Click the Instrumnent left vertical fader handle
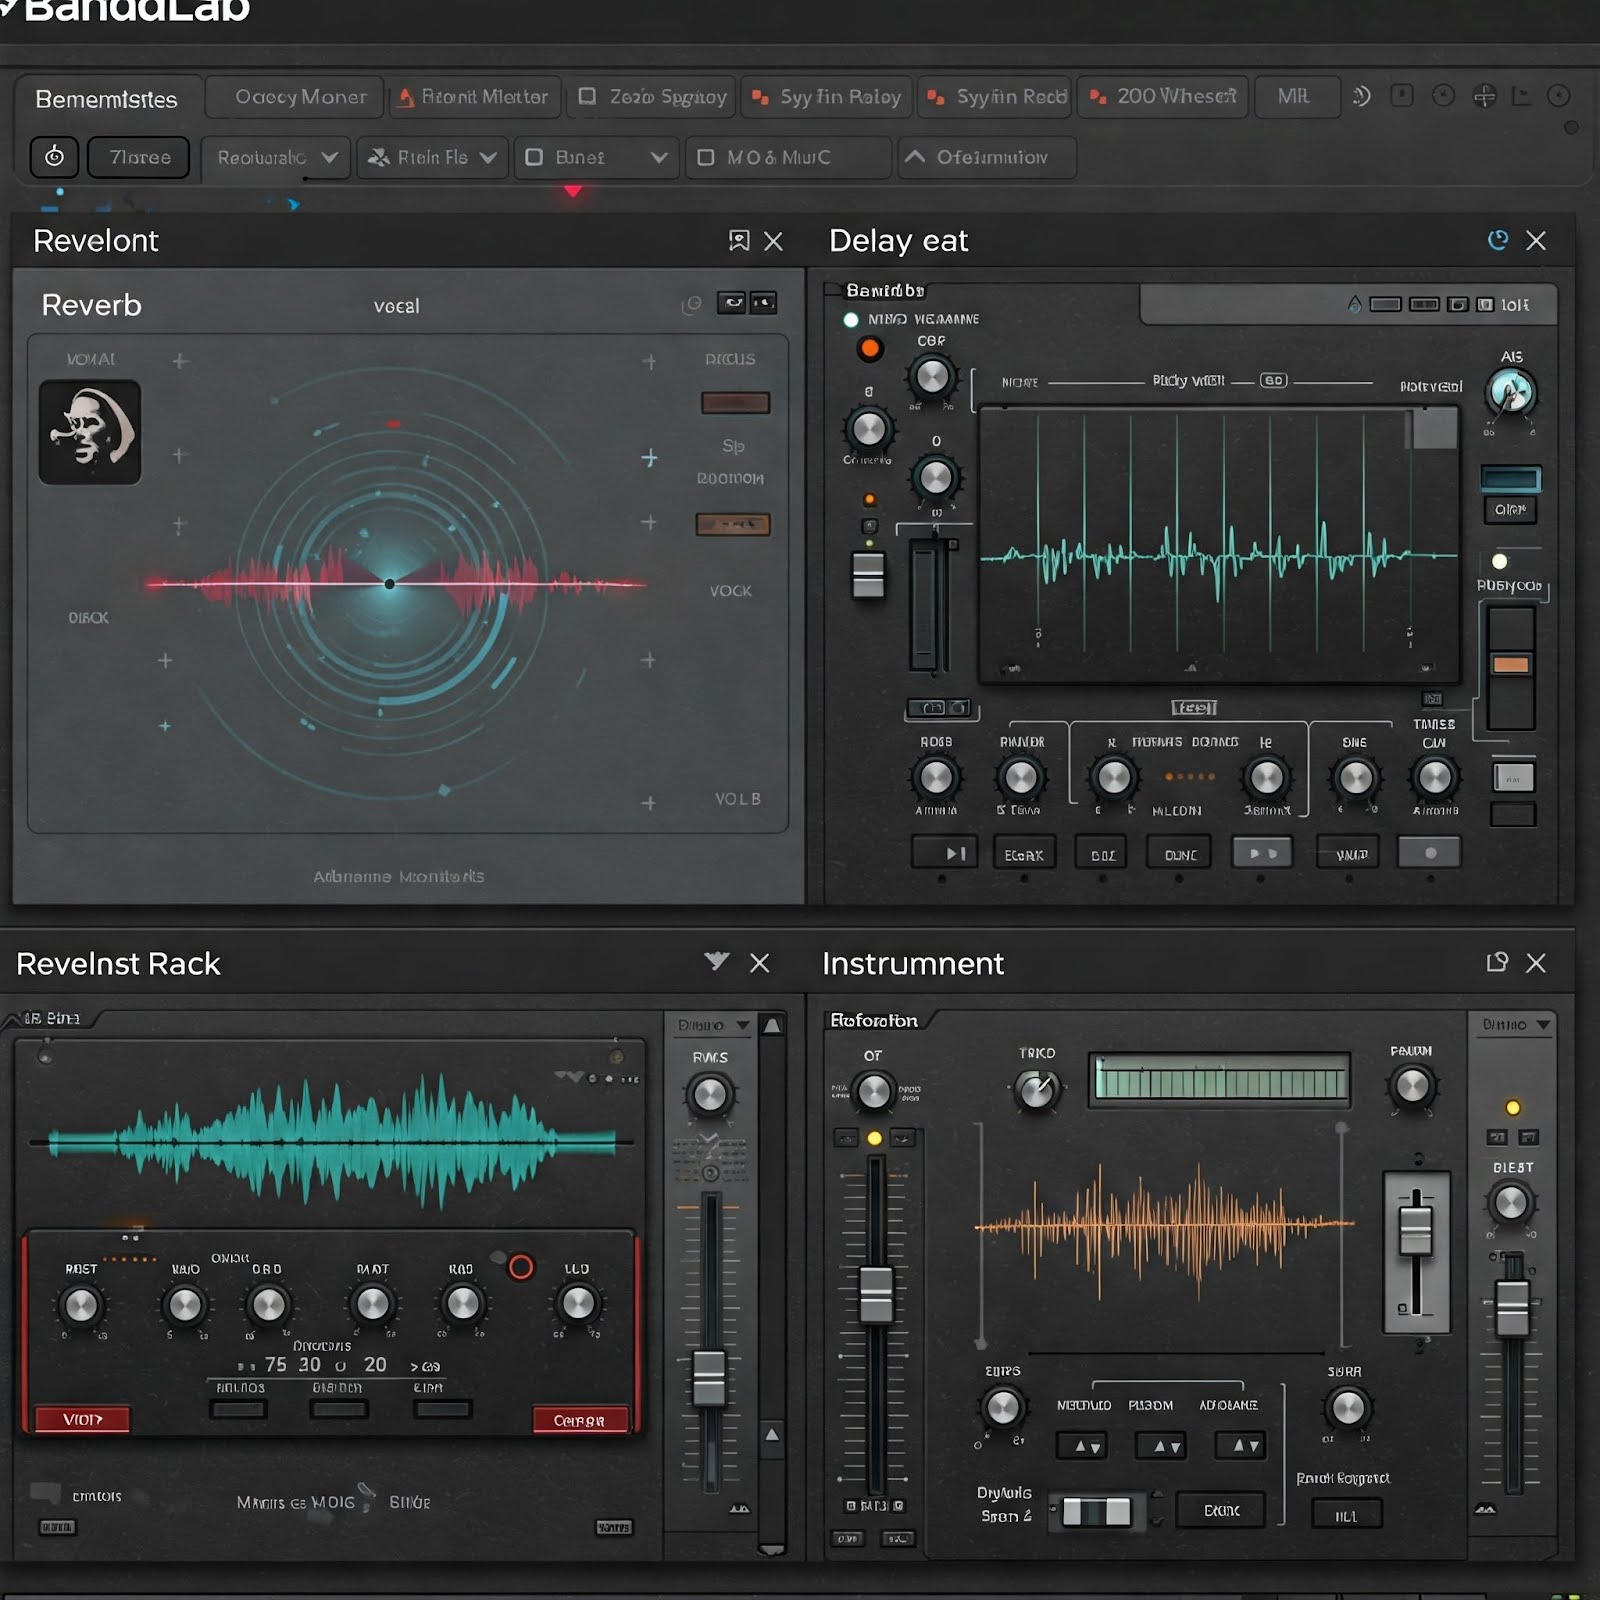The image size is (1600, 1600). 876,1294
